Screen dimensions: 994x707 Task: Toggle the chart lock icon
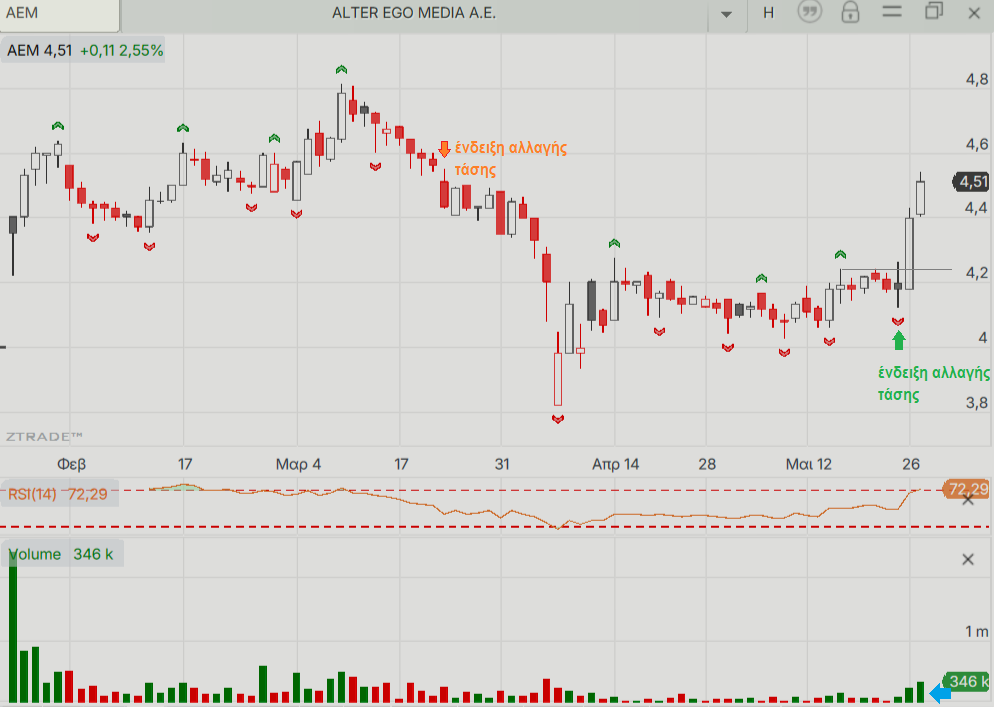(849, 12)
